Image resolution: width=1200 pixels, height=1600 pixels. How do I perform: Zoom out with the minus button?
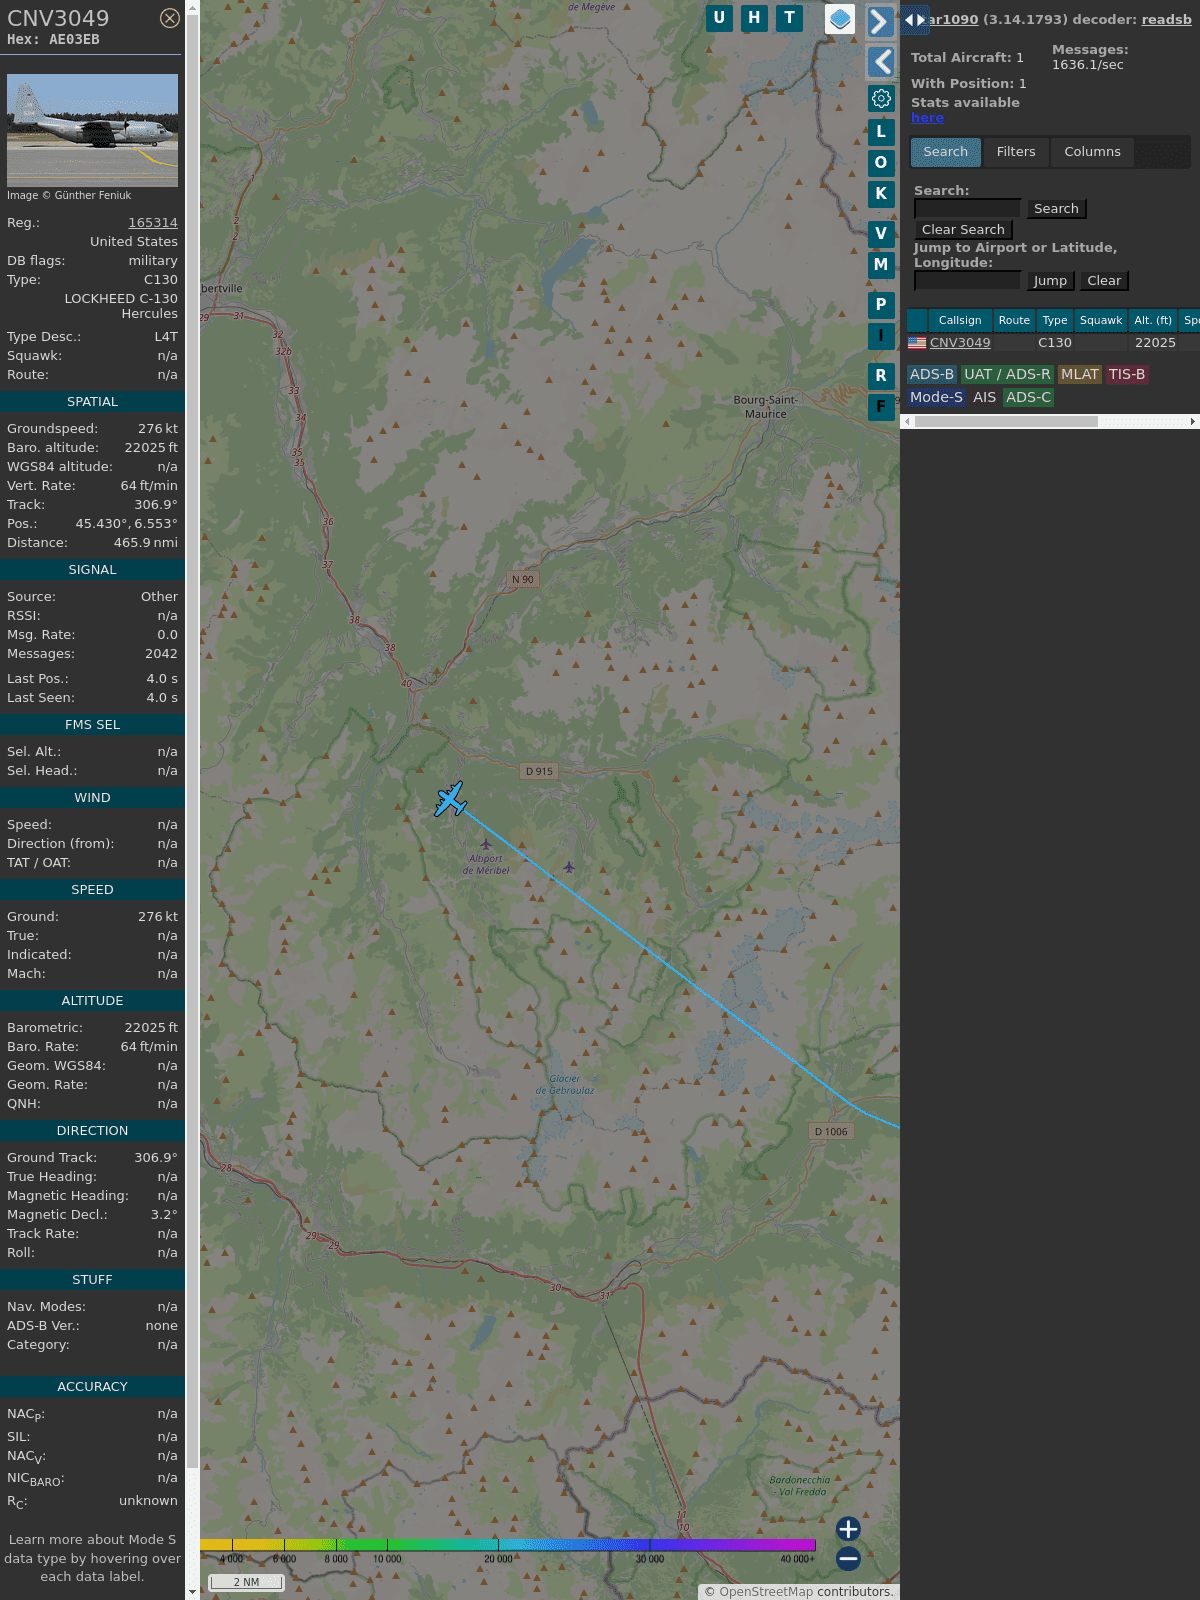coord(848,1558)
